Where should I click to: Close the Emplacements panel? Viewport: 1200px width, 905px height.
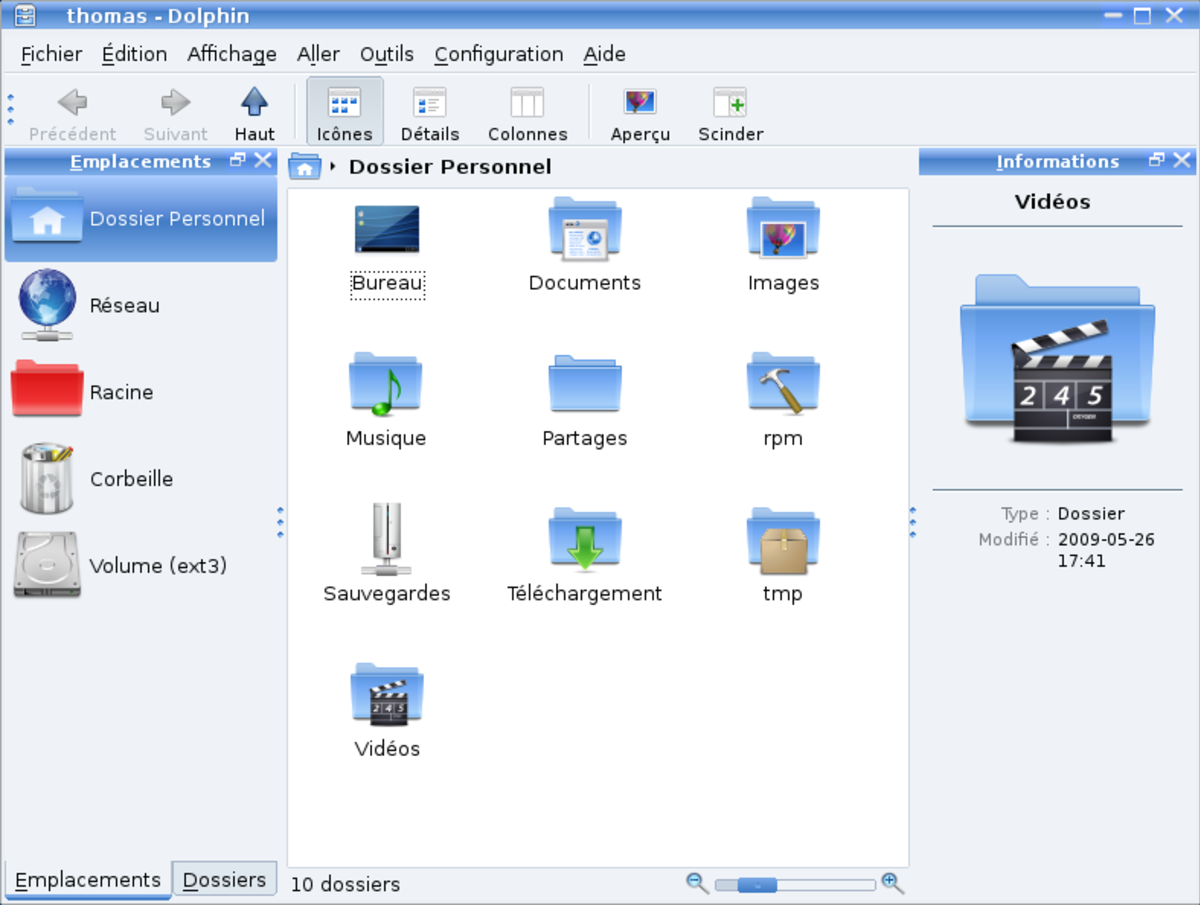tap(263, 160)
